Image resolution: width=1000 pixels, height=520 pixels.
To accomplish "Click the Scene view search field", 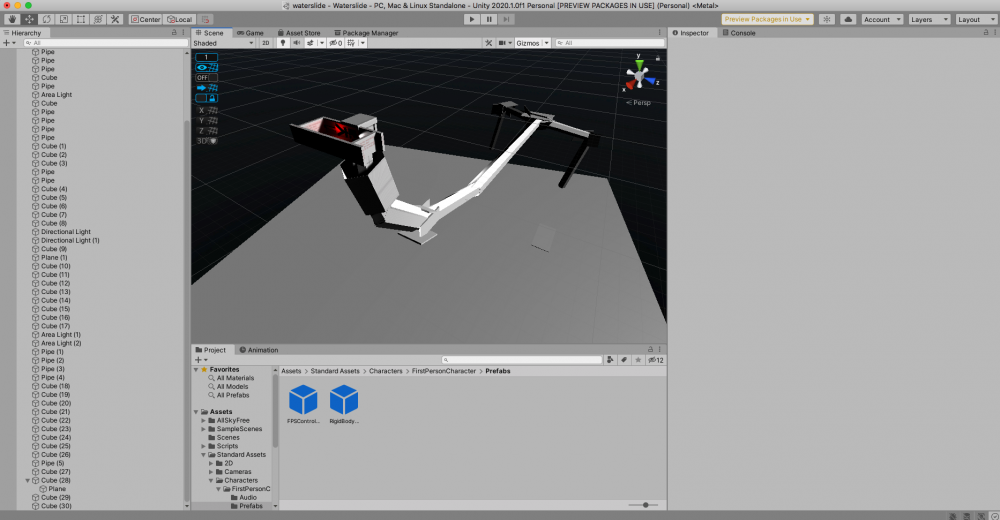I will (x=609, y=43).
